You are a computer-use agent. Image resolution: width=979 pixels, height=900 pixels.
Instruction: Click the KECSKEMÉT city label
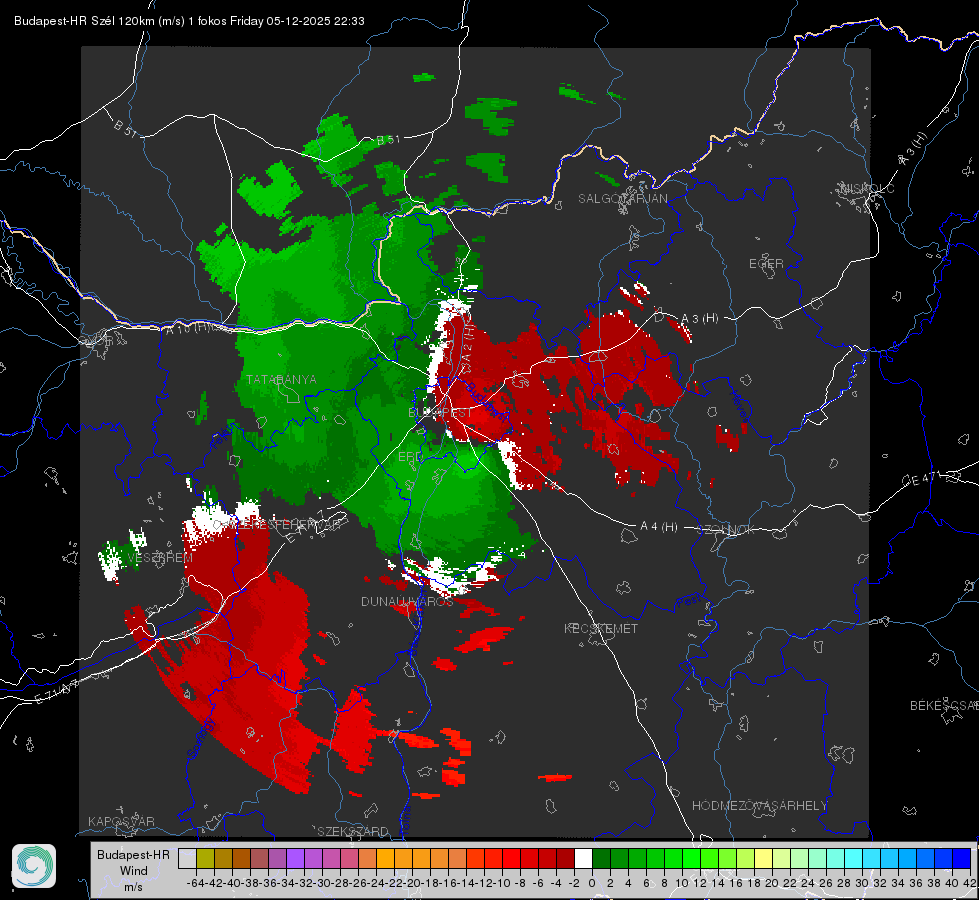click(x=601, y=628)
